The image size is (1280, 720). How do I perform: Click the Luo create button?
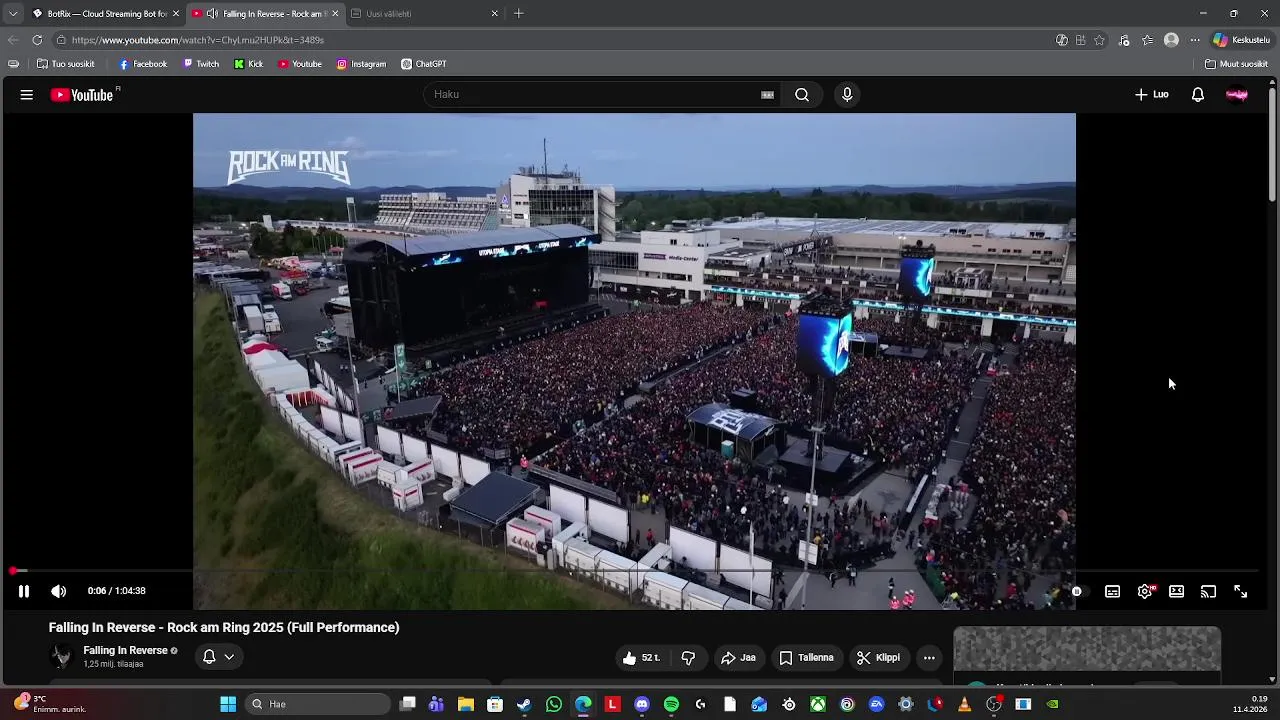(x=1152, y=95)
